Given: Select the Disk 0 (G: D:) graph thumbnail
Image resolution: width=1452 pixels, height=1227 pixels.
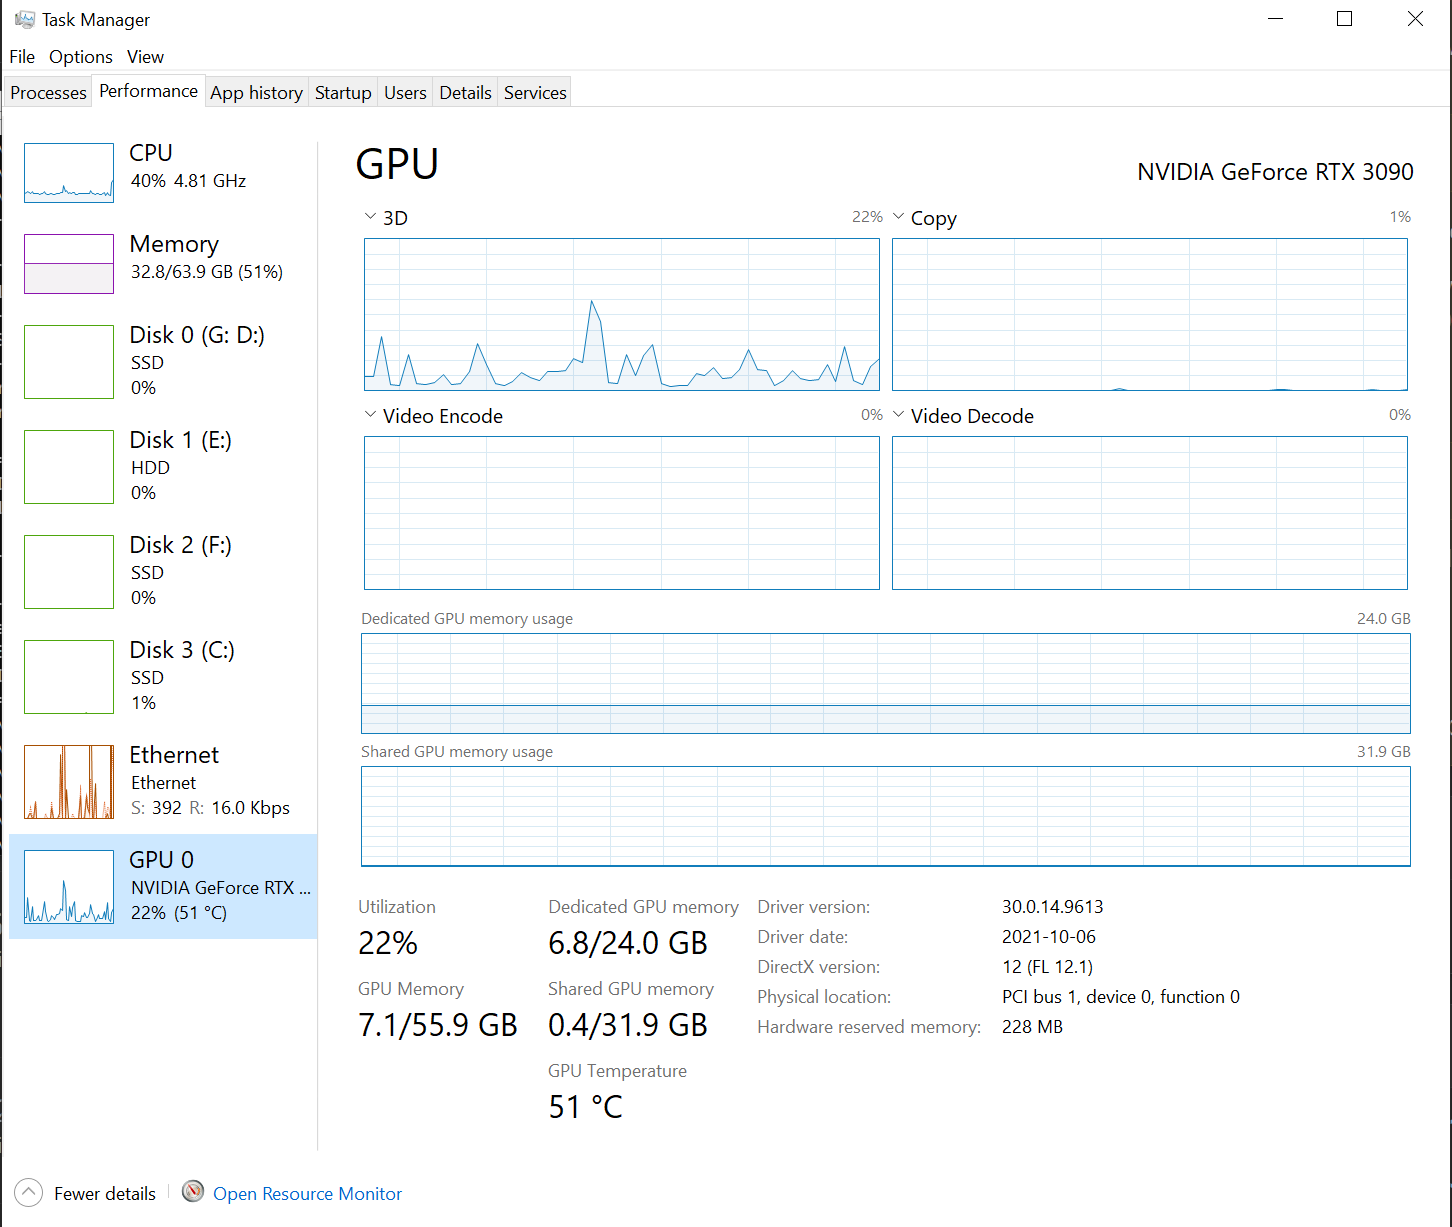Looking at the screenshot, I should (69, 362).
